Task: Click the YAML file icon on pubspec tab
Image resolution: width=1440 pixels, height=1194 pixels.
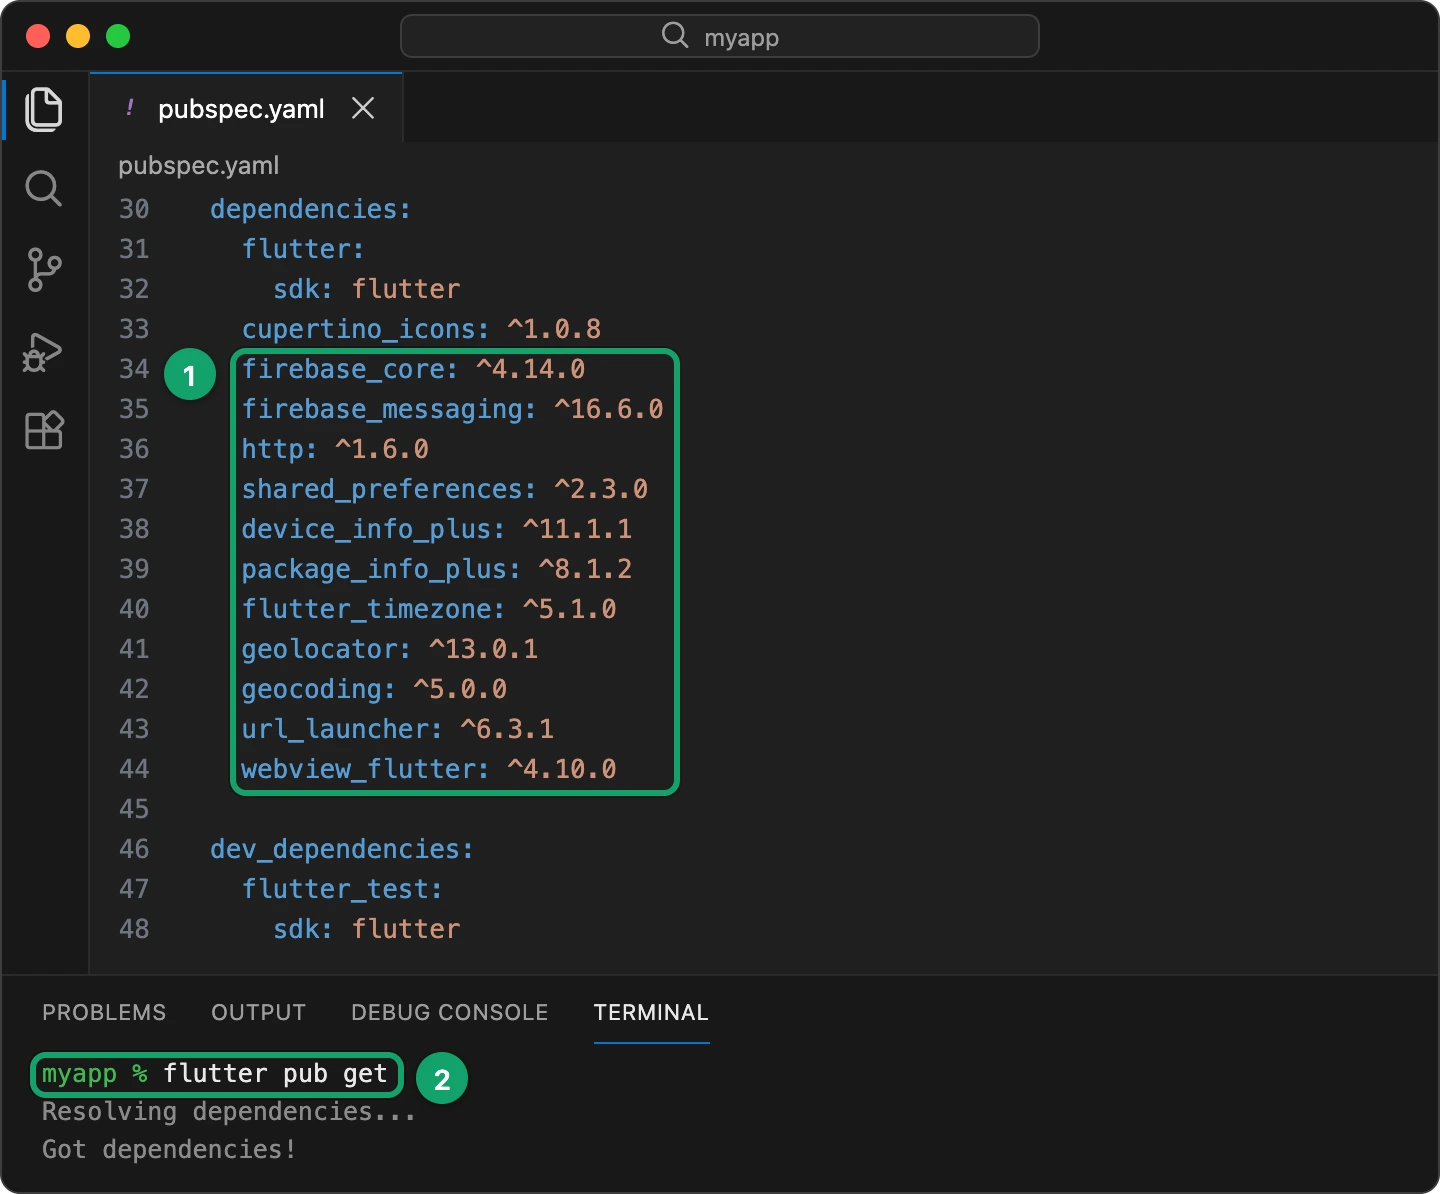Action: (130, 108)
